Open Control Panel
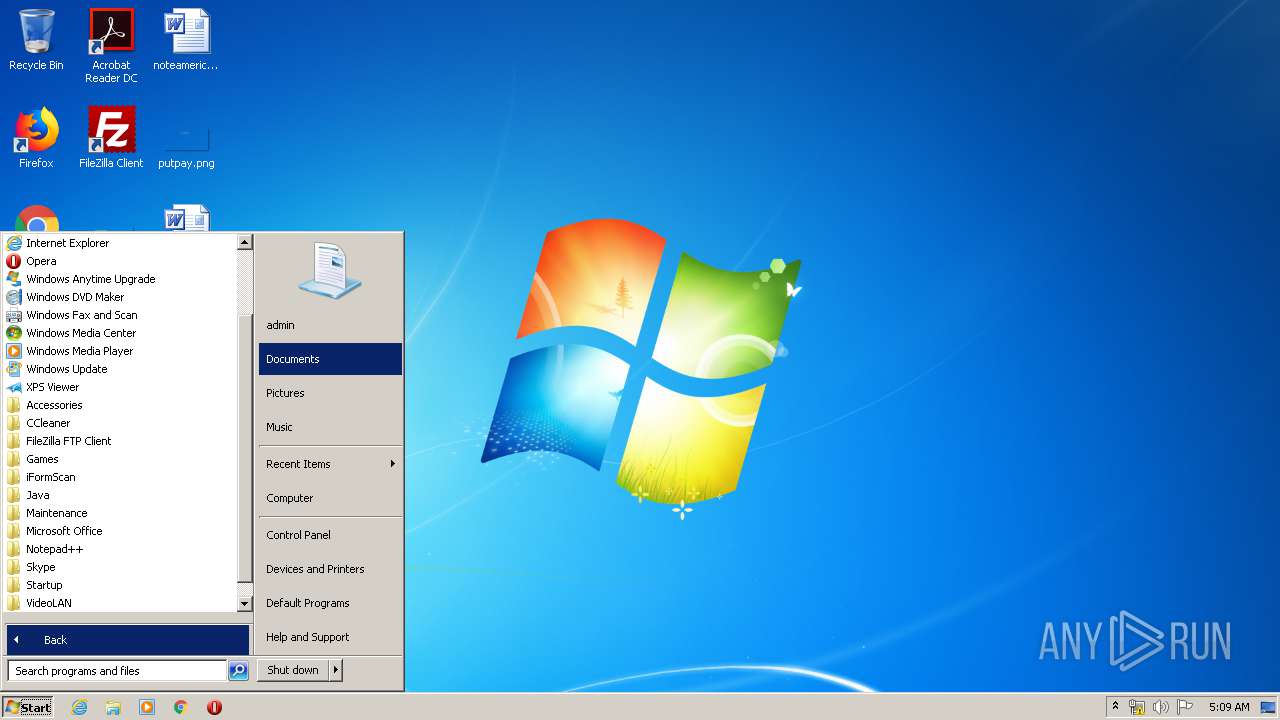The height and width of the screenshot is (720, 1280). tap(330, 535)
